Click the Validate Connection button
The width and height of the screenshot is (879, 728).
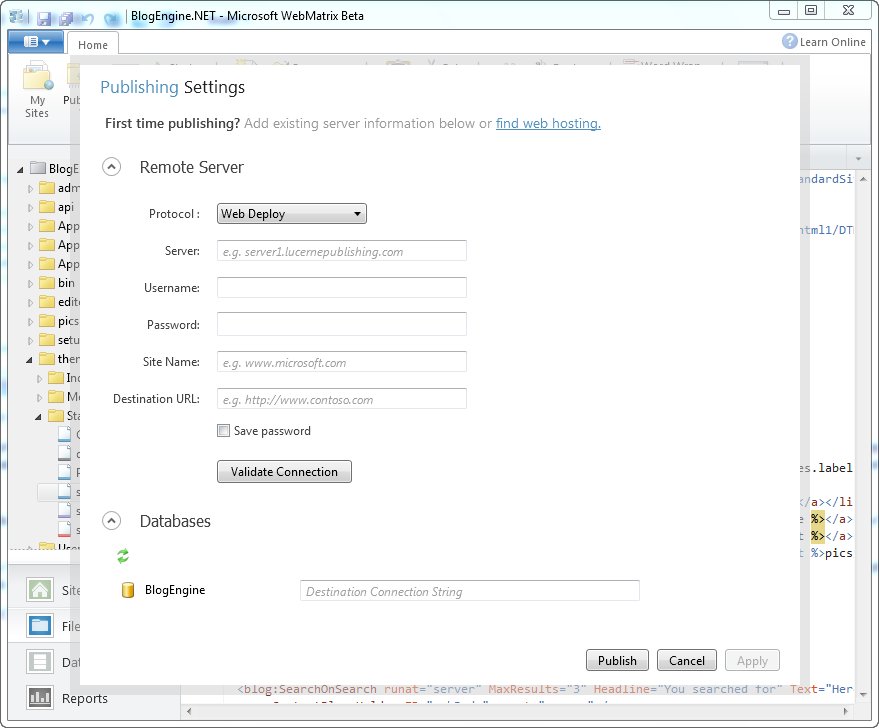click(284, 471)
